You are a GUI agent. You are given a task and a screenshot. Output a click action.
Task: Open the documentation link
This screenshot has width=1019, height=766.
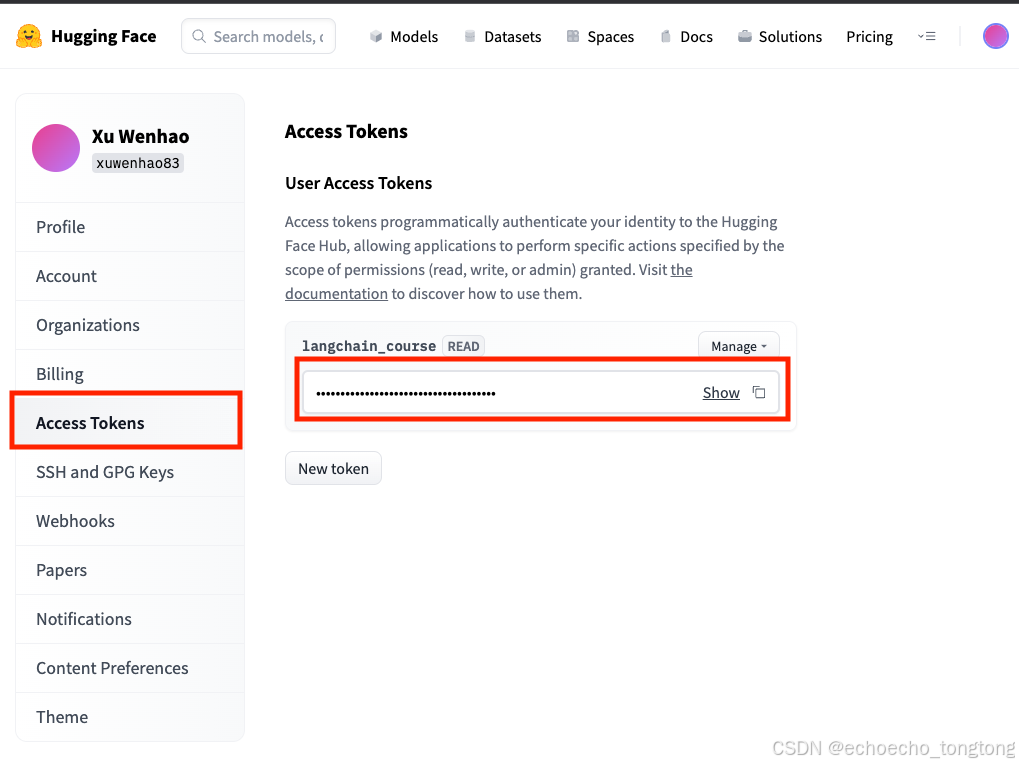click(x=336, y=294)
